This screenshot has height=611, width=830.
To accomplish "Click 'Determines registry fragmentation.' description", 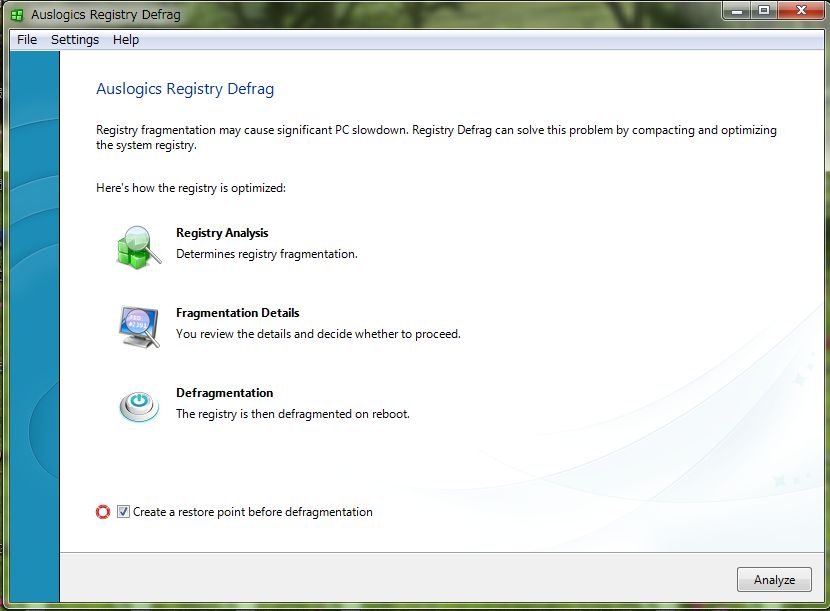I will [266, 254].
